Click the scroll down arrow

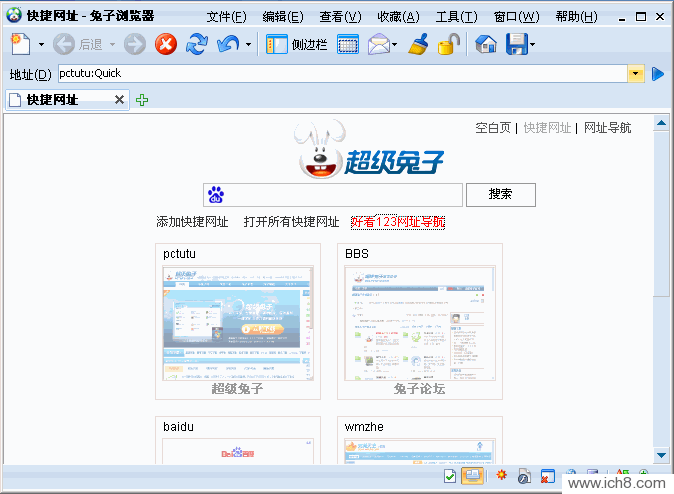coord(662,455)
